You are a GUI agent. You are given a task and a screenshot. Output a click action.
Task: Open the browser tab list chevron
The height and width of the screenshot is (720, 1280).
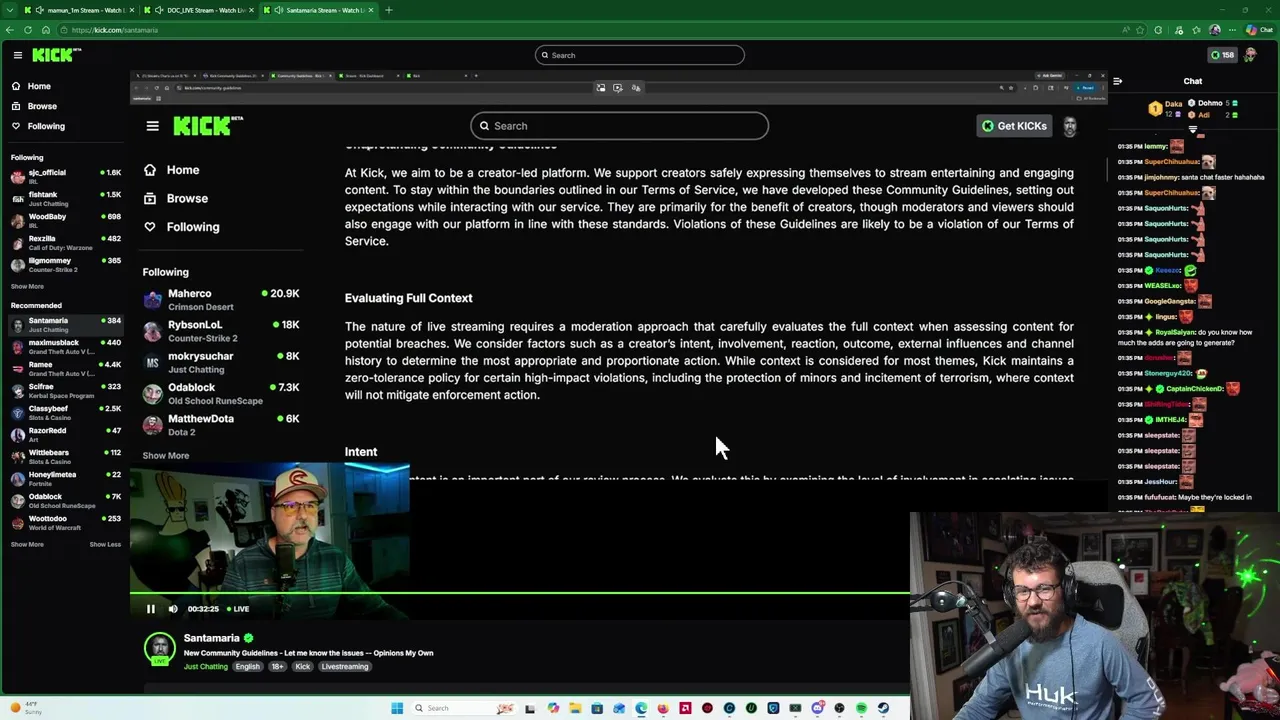click(x=11, y=10)
